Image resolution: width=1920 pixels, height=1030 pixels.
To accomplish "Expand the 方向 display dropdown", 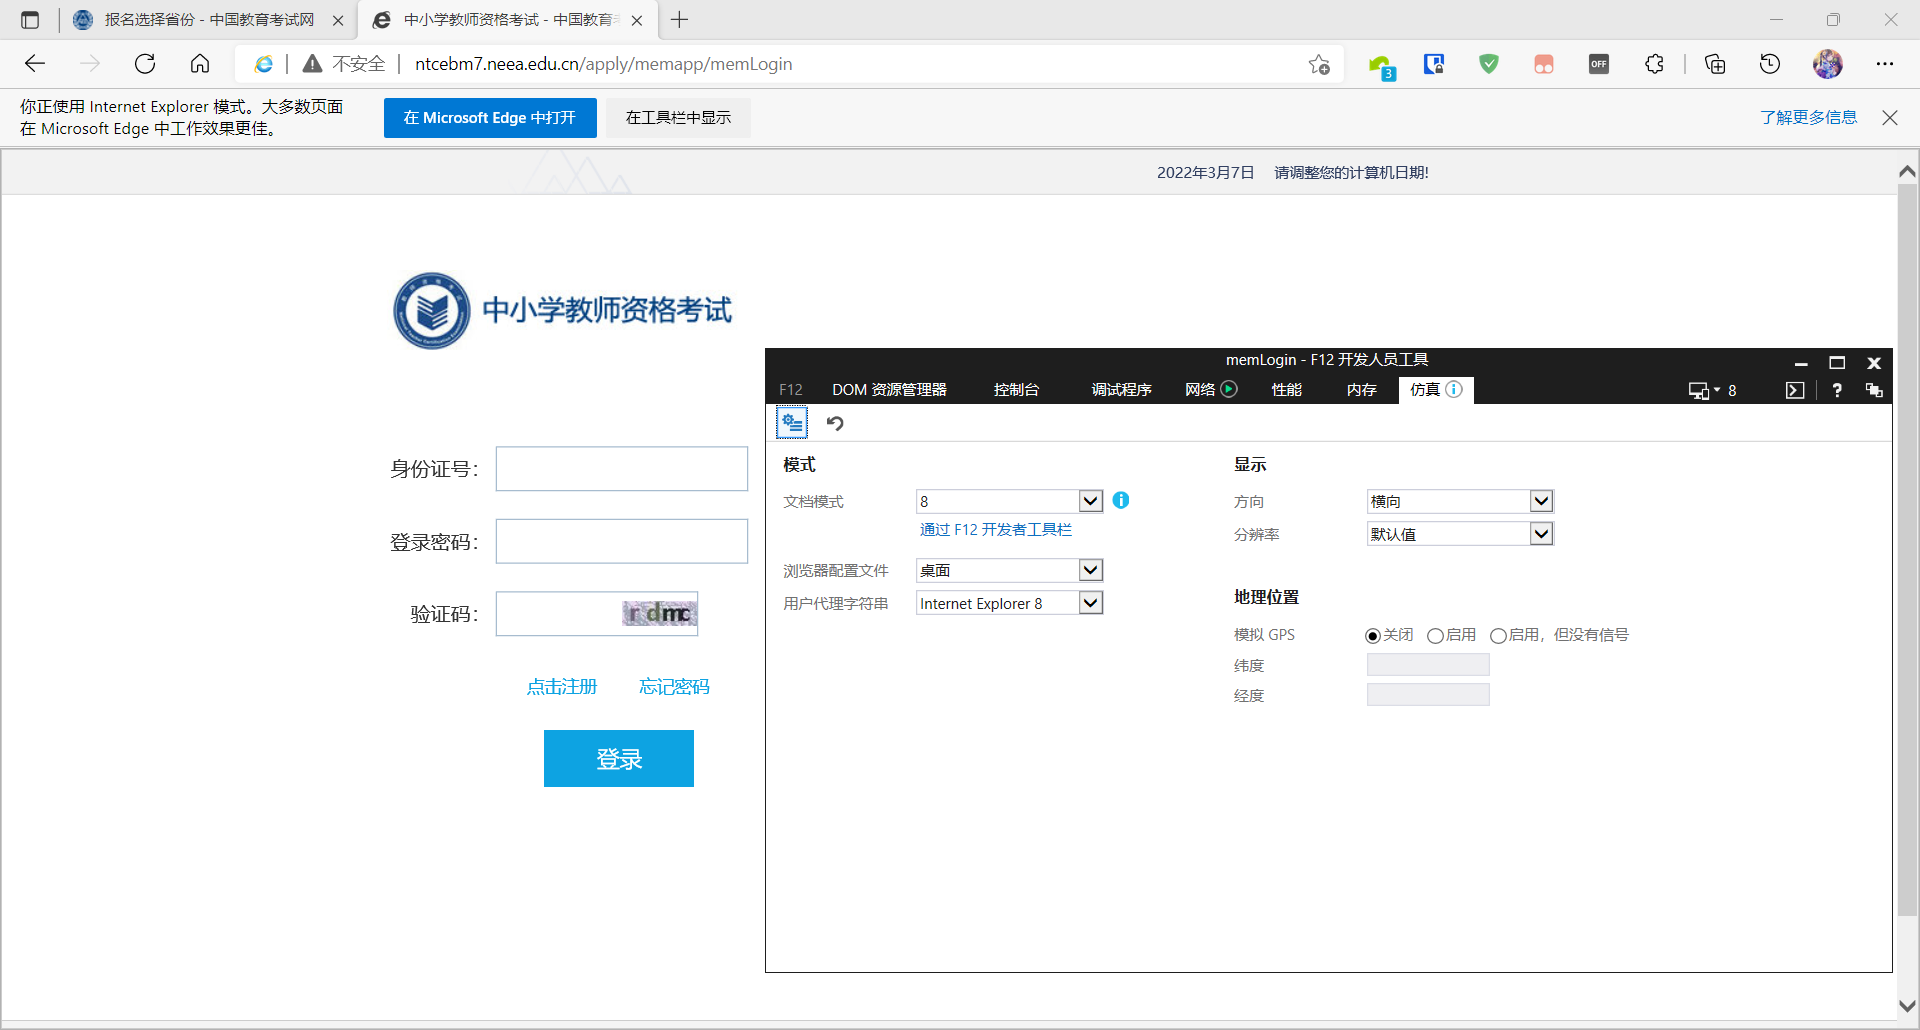I will (1541, 501).
